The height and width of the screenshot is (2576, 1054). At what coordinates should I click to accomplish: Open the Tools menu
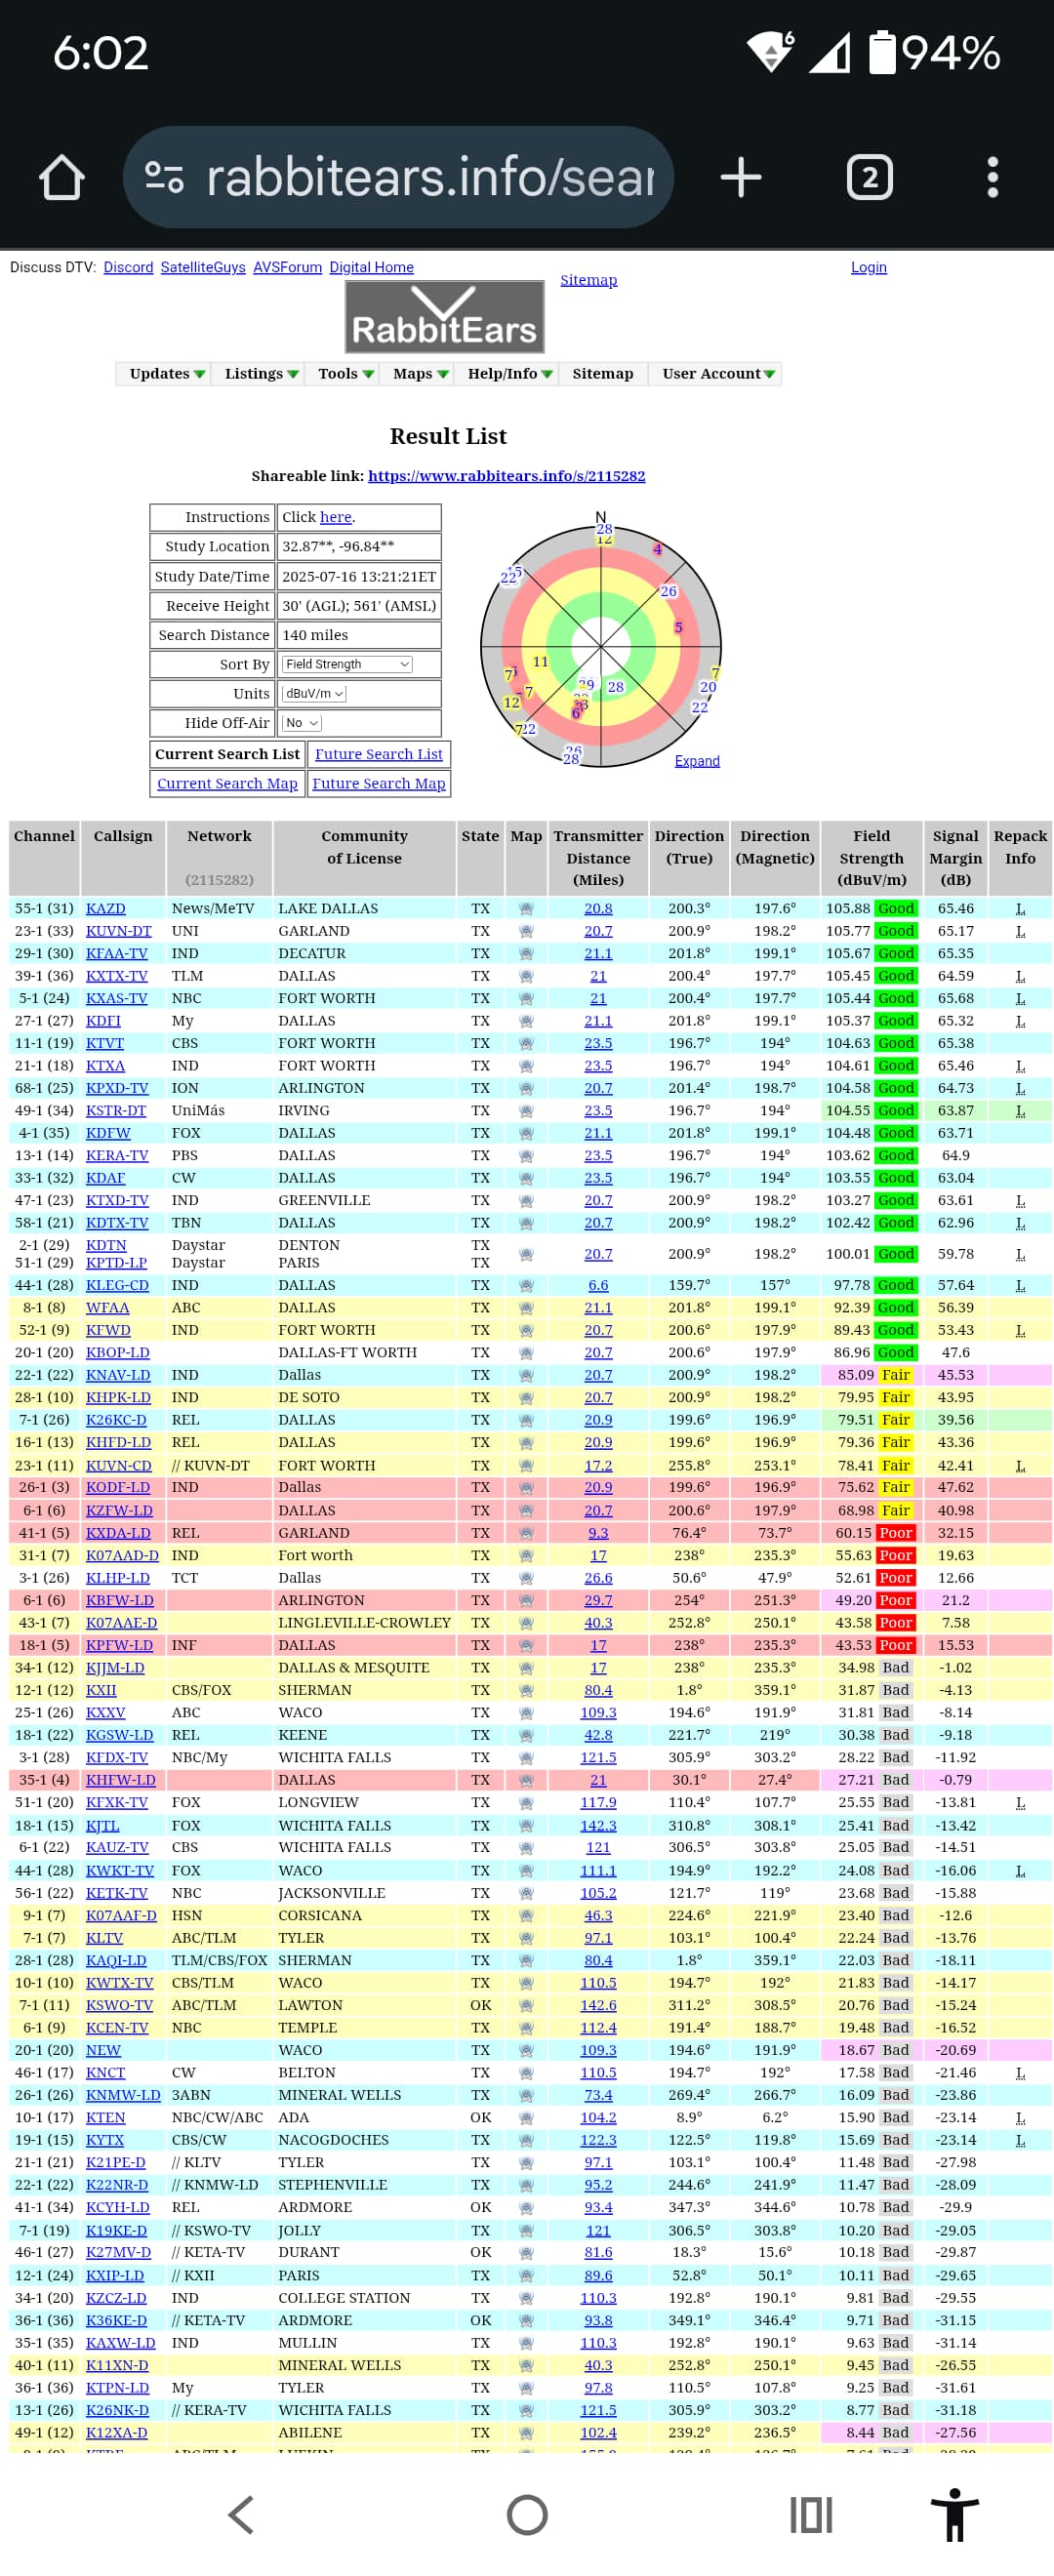pyautogui.click(x=345, y=374)
